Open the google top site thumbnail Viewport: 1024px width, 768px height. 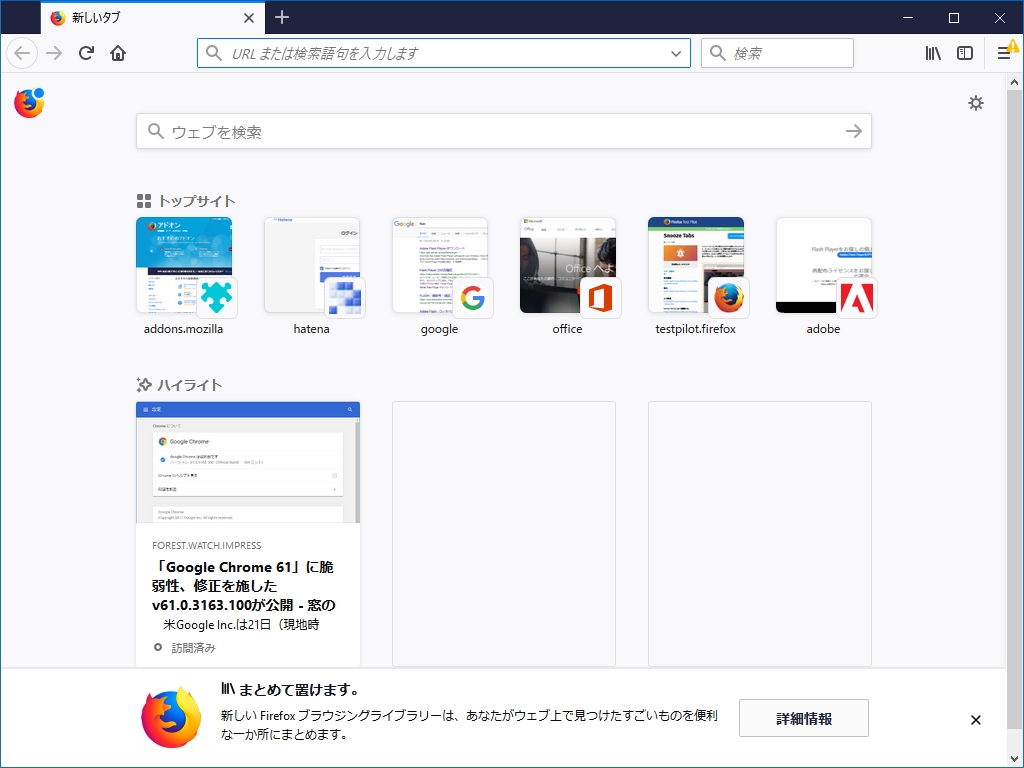tap(440, 265)
